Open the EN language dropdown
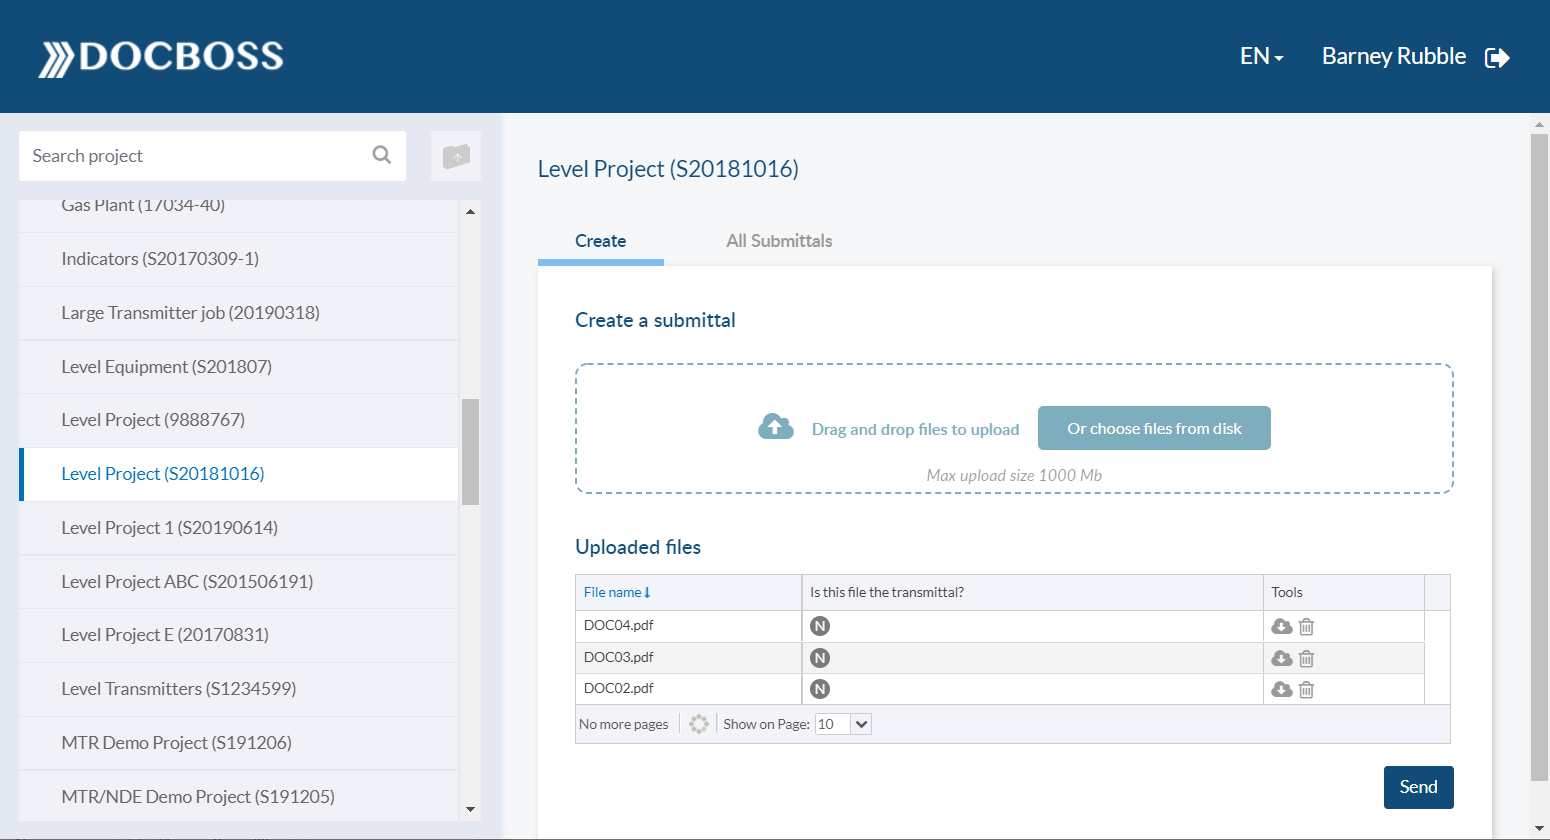This screenshot has height=840, width=1550. point(1261,57)
